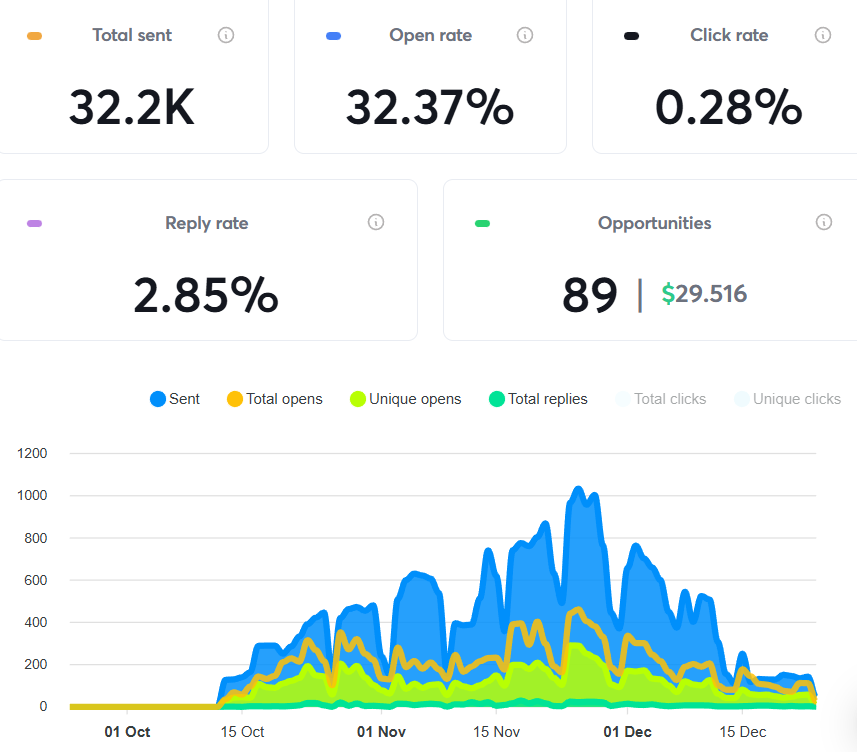Click the 32.2K total sent value
The image size is (857, 752).
click(131, 107)
